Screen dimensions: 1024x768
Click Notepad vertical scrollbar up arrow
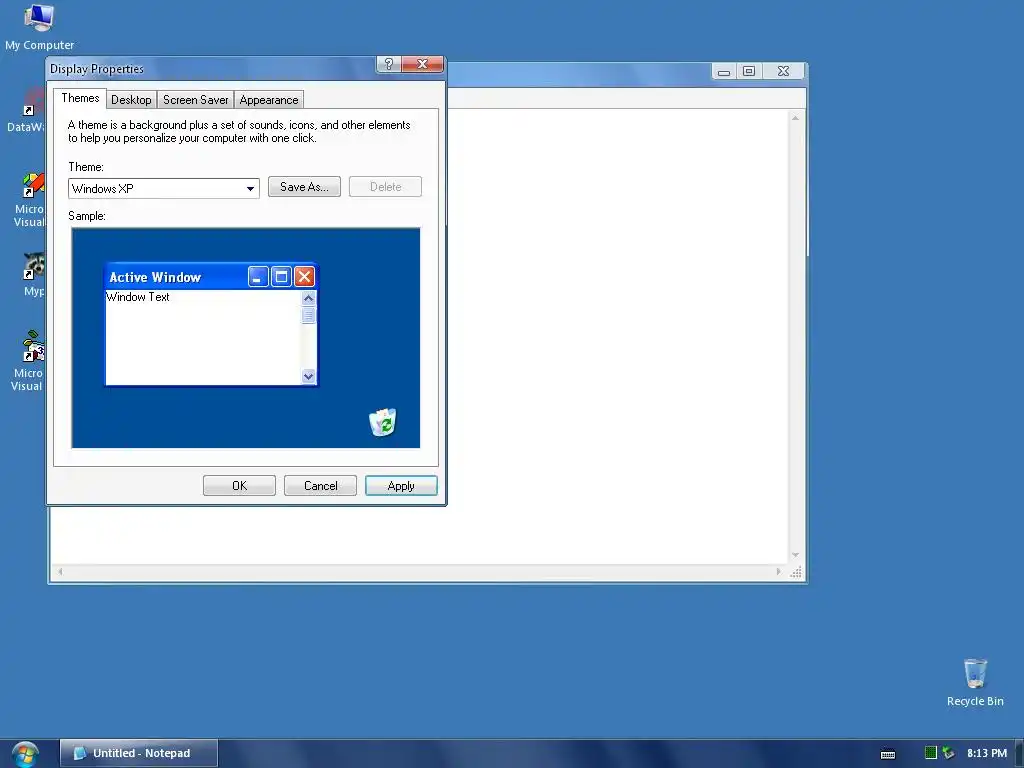coord(795,118)
